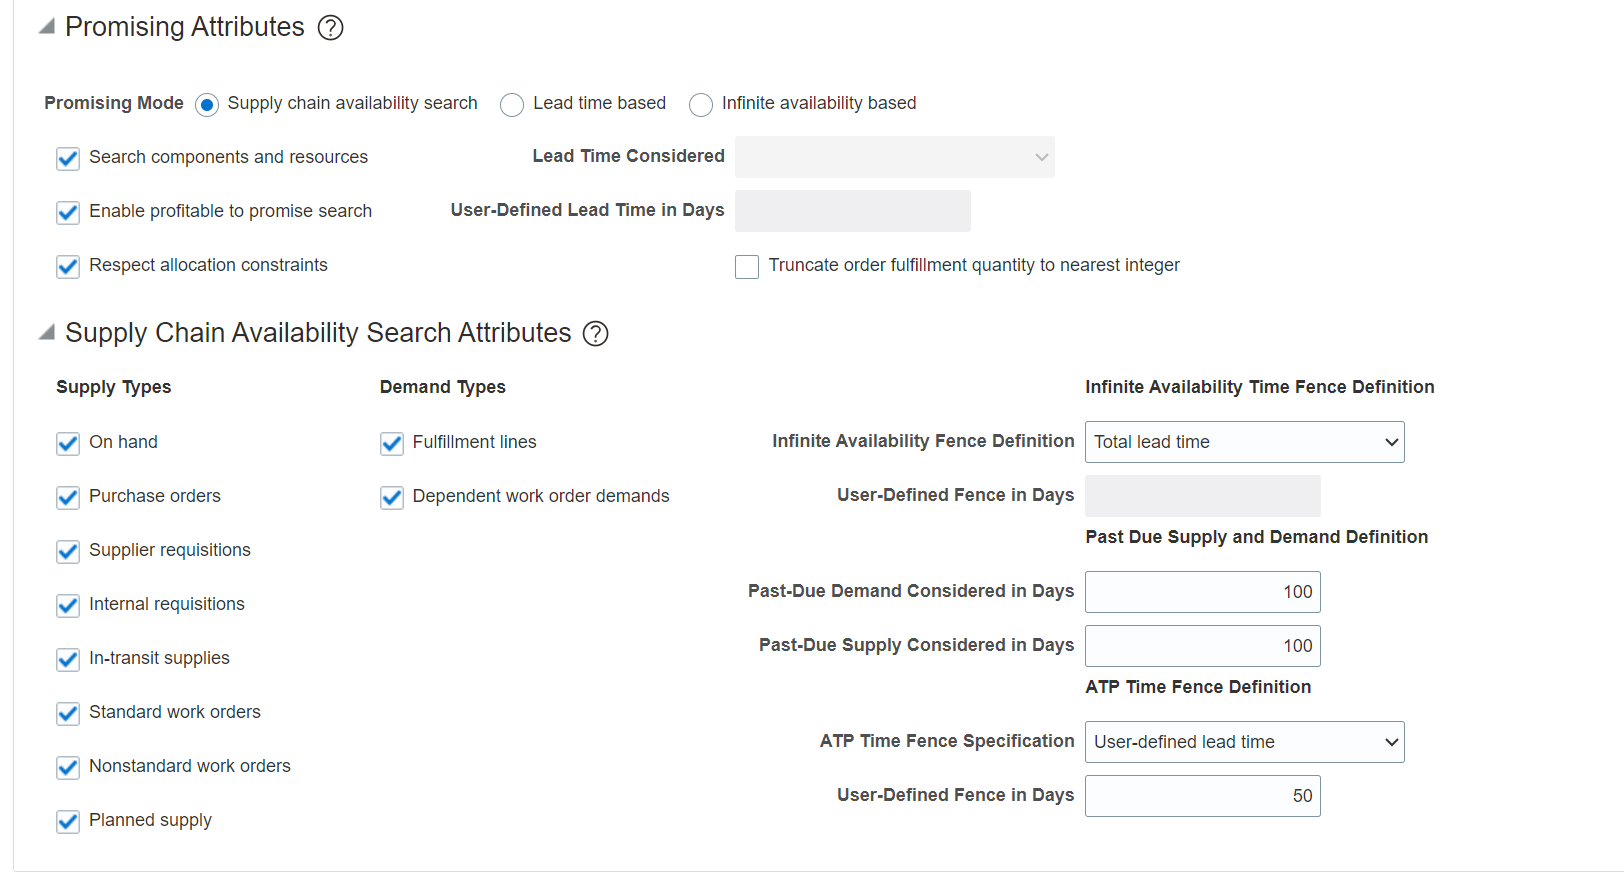Select Infinite availability based promising mode

coord(701,105)
